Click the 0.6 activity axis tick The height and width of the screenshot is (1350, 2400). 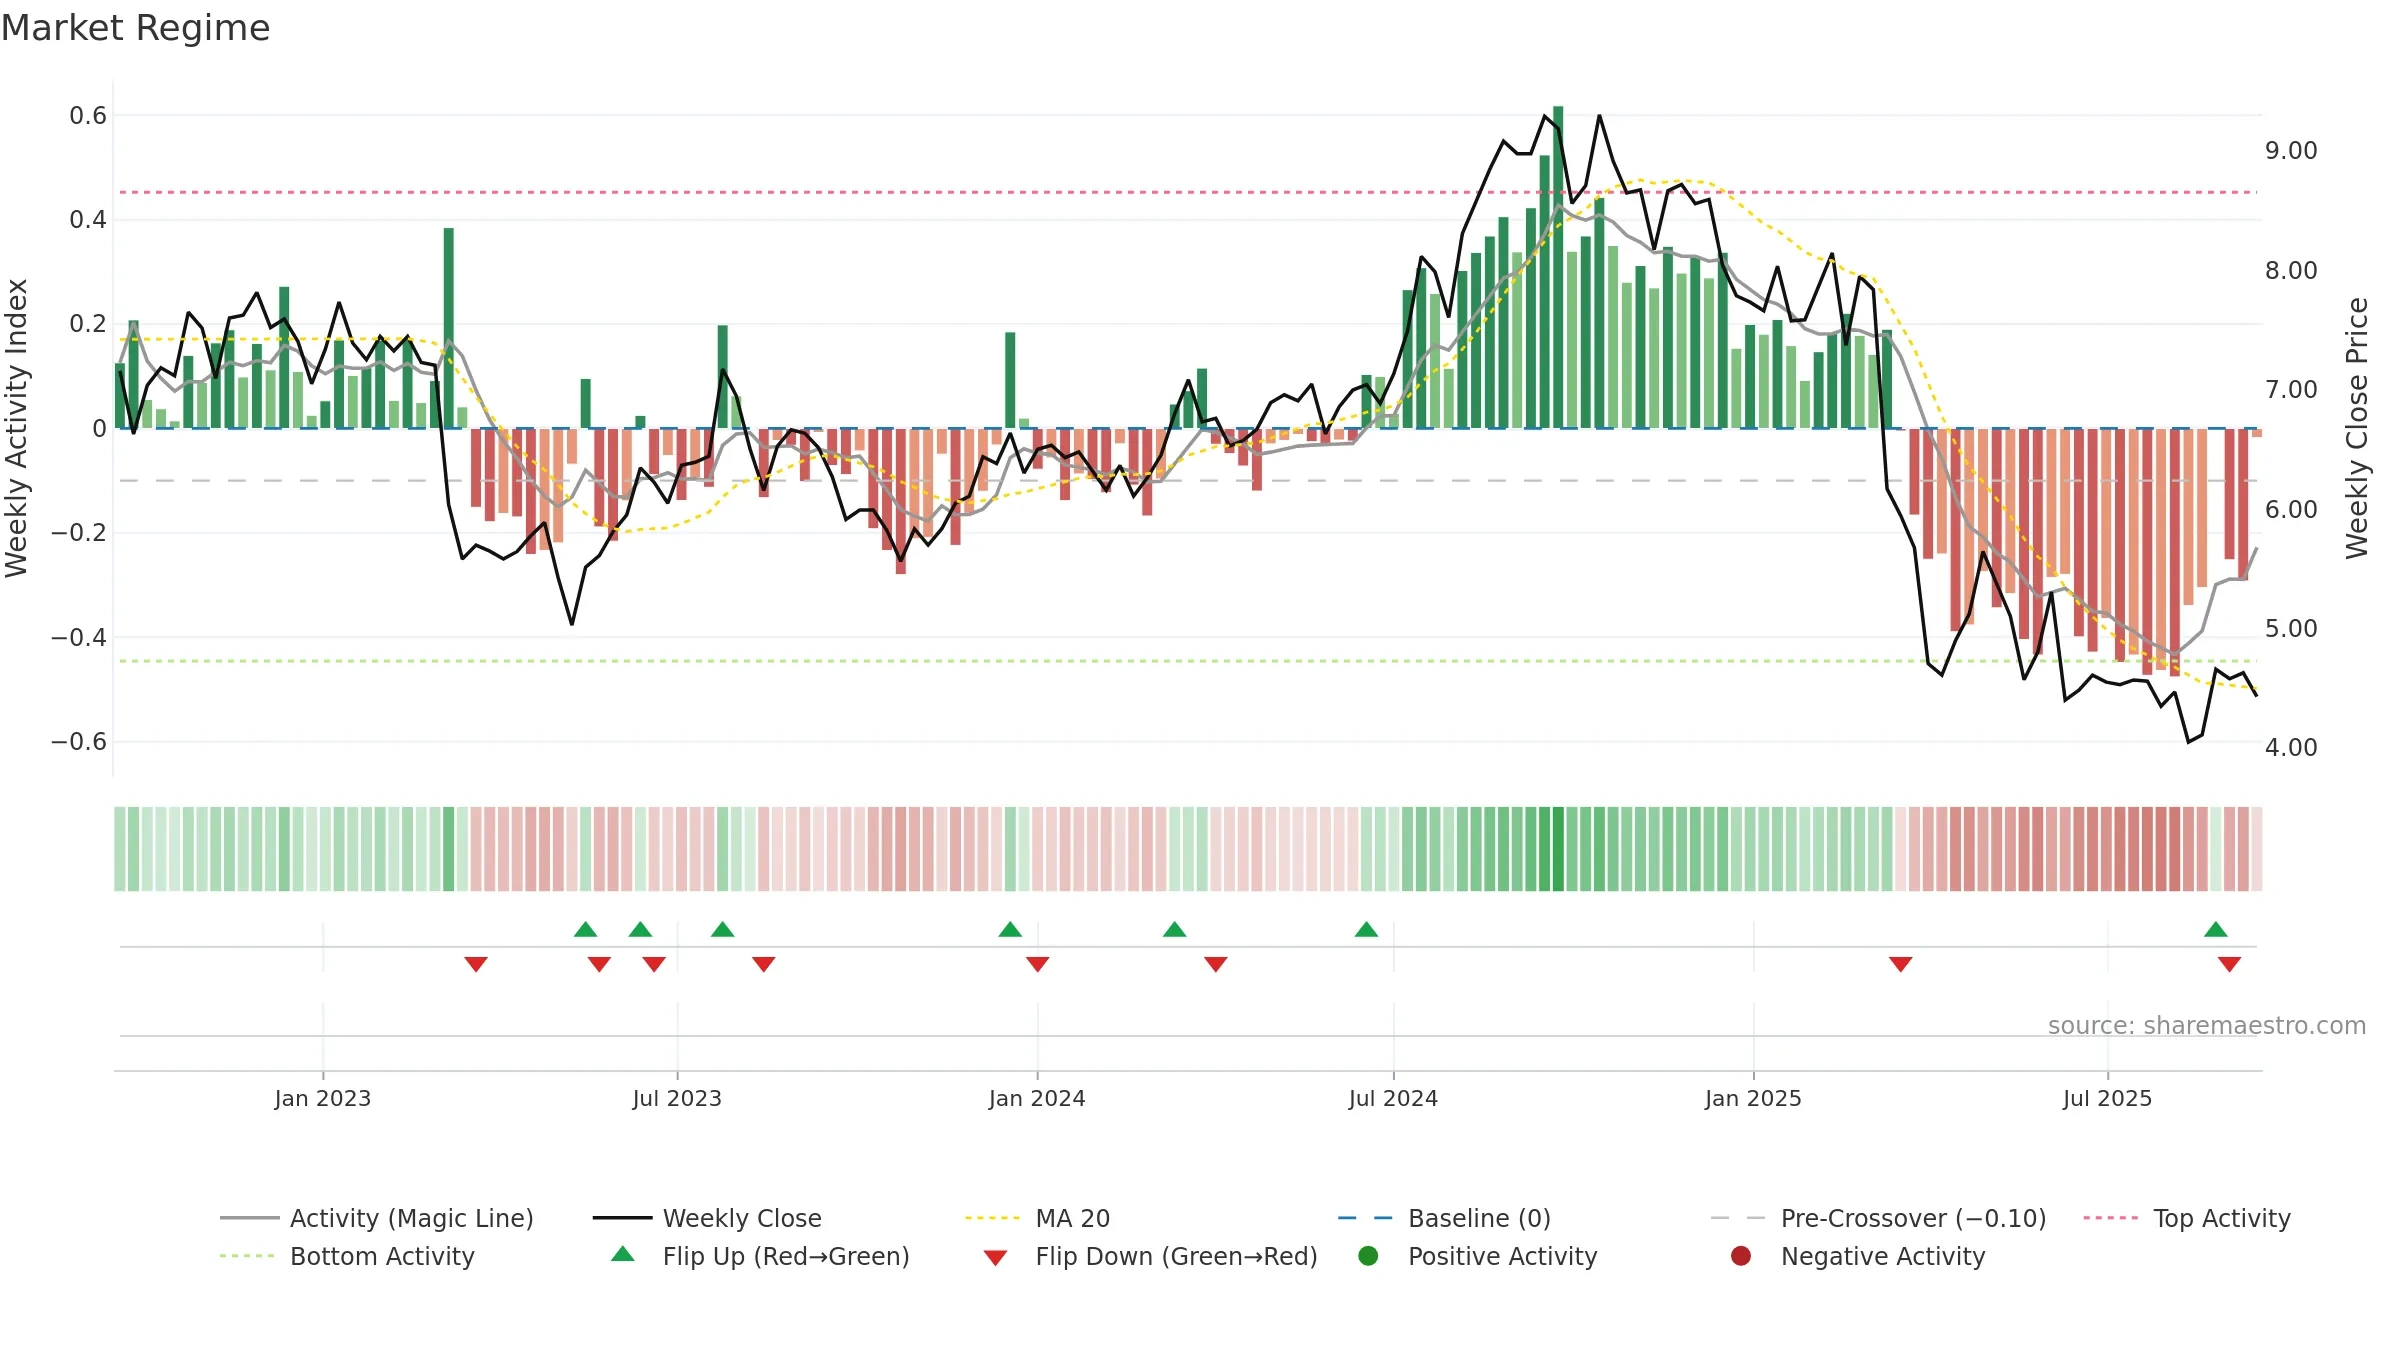(88, 116)
